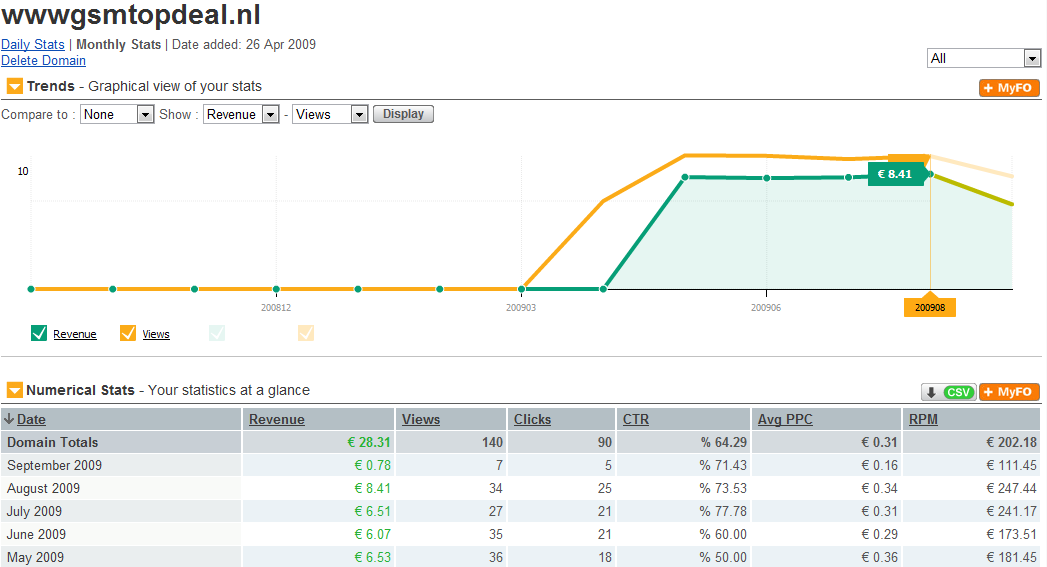The image size is (1047, 567).
Task: Click the Views legend label link
Action: tap(156, 334)
